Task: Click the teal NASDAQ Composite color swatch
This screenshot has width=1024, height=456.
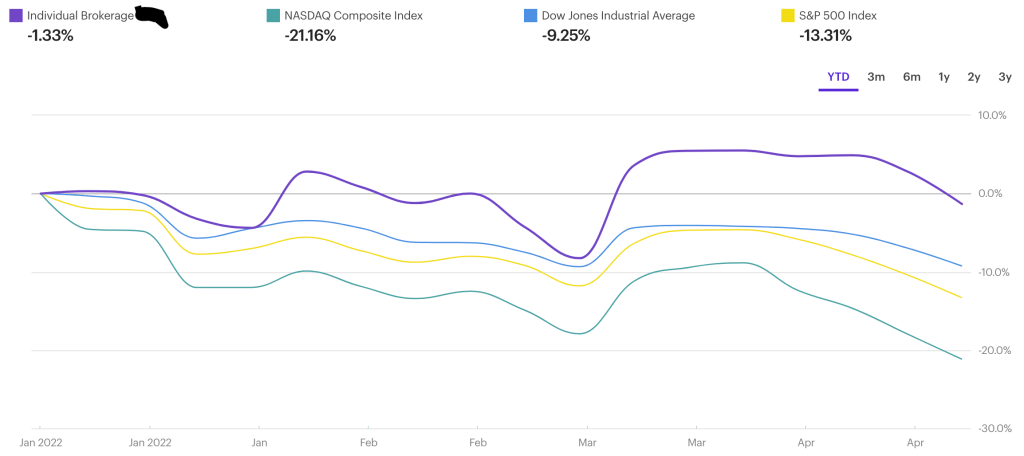Action: click(273, 16)
